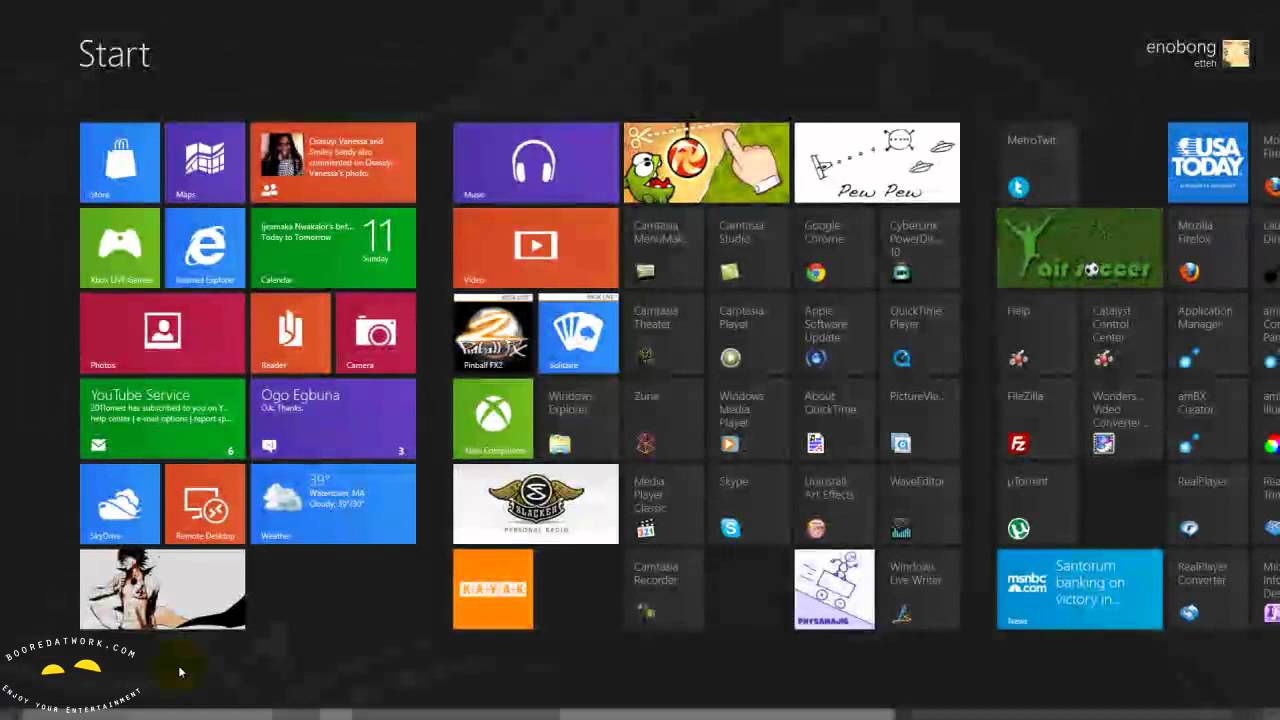Launch Physamajig game tile
This screenshot has height=720, width=1280.
tap(834, 589)
